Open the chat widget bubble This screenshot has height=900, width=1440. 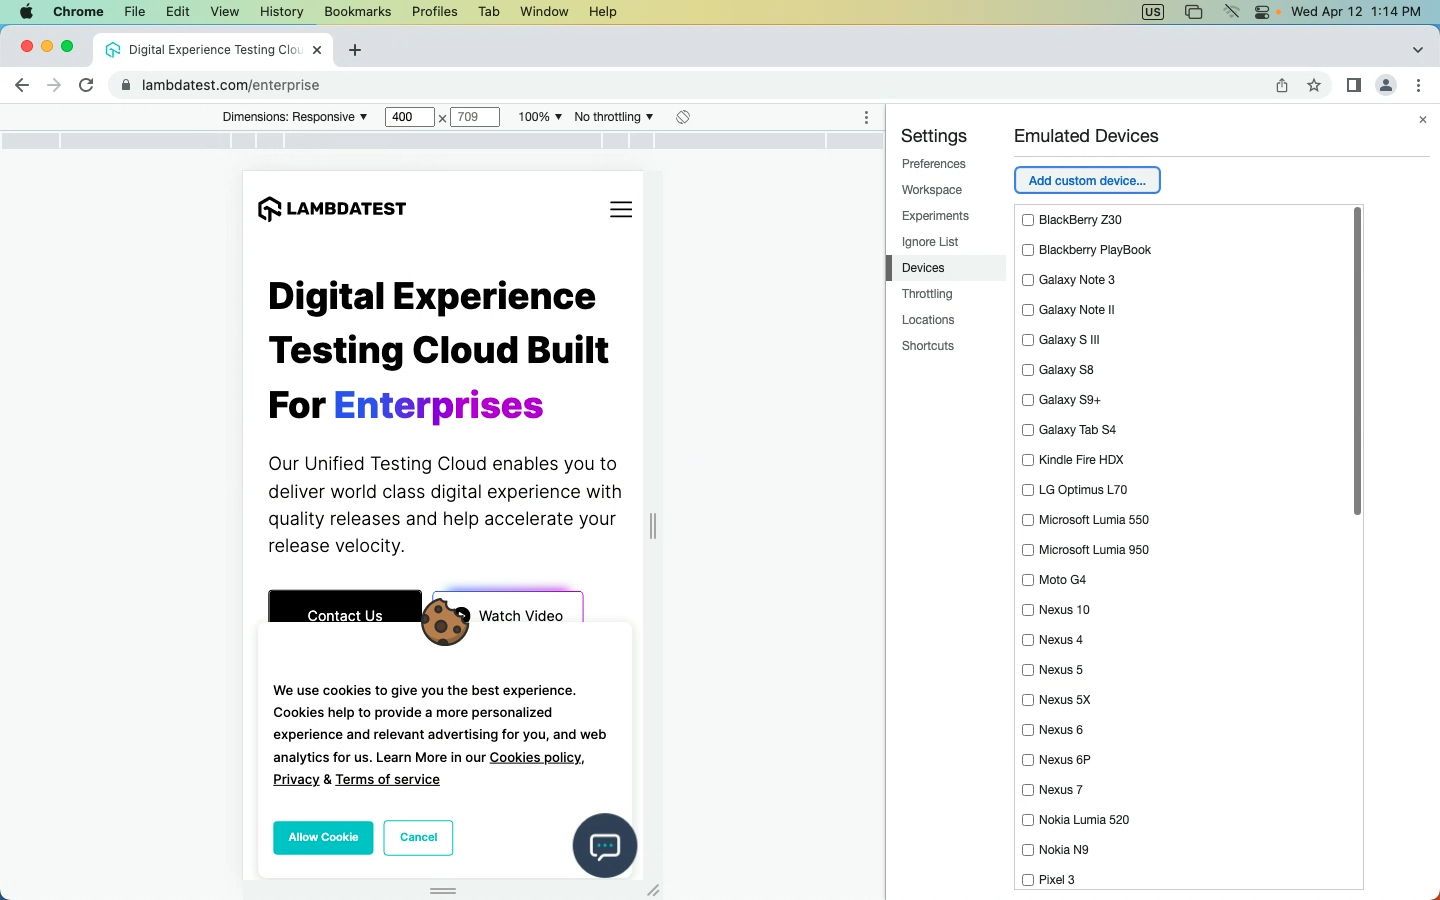click(604, 846)
